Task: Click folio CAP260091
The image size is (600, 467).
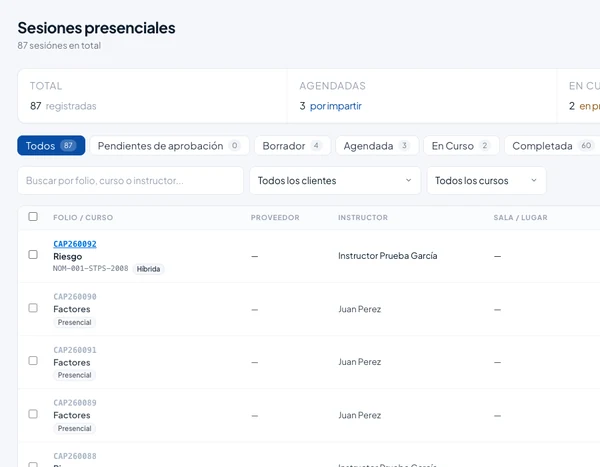Action: click(x=75, y=350)
